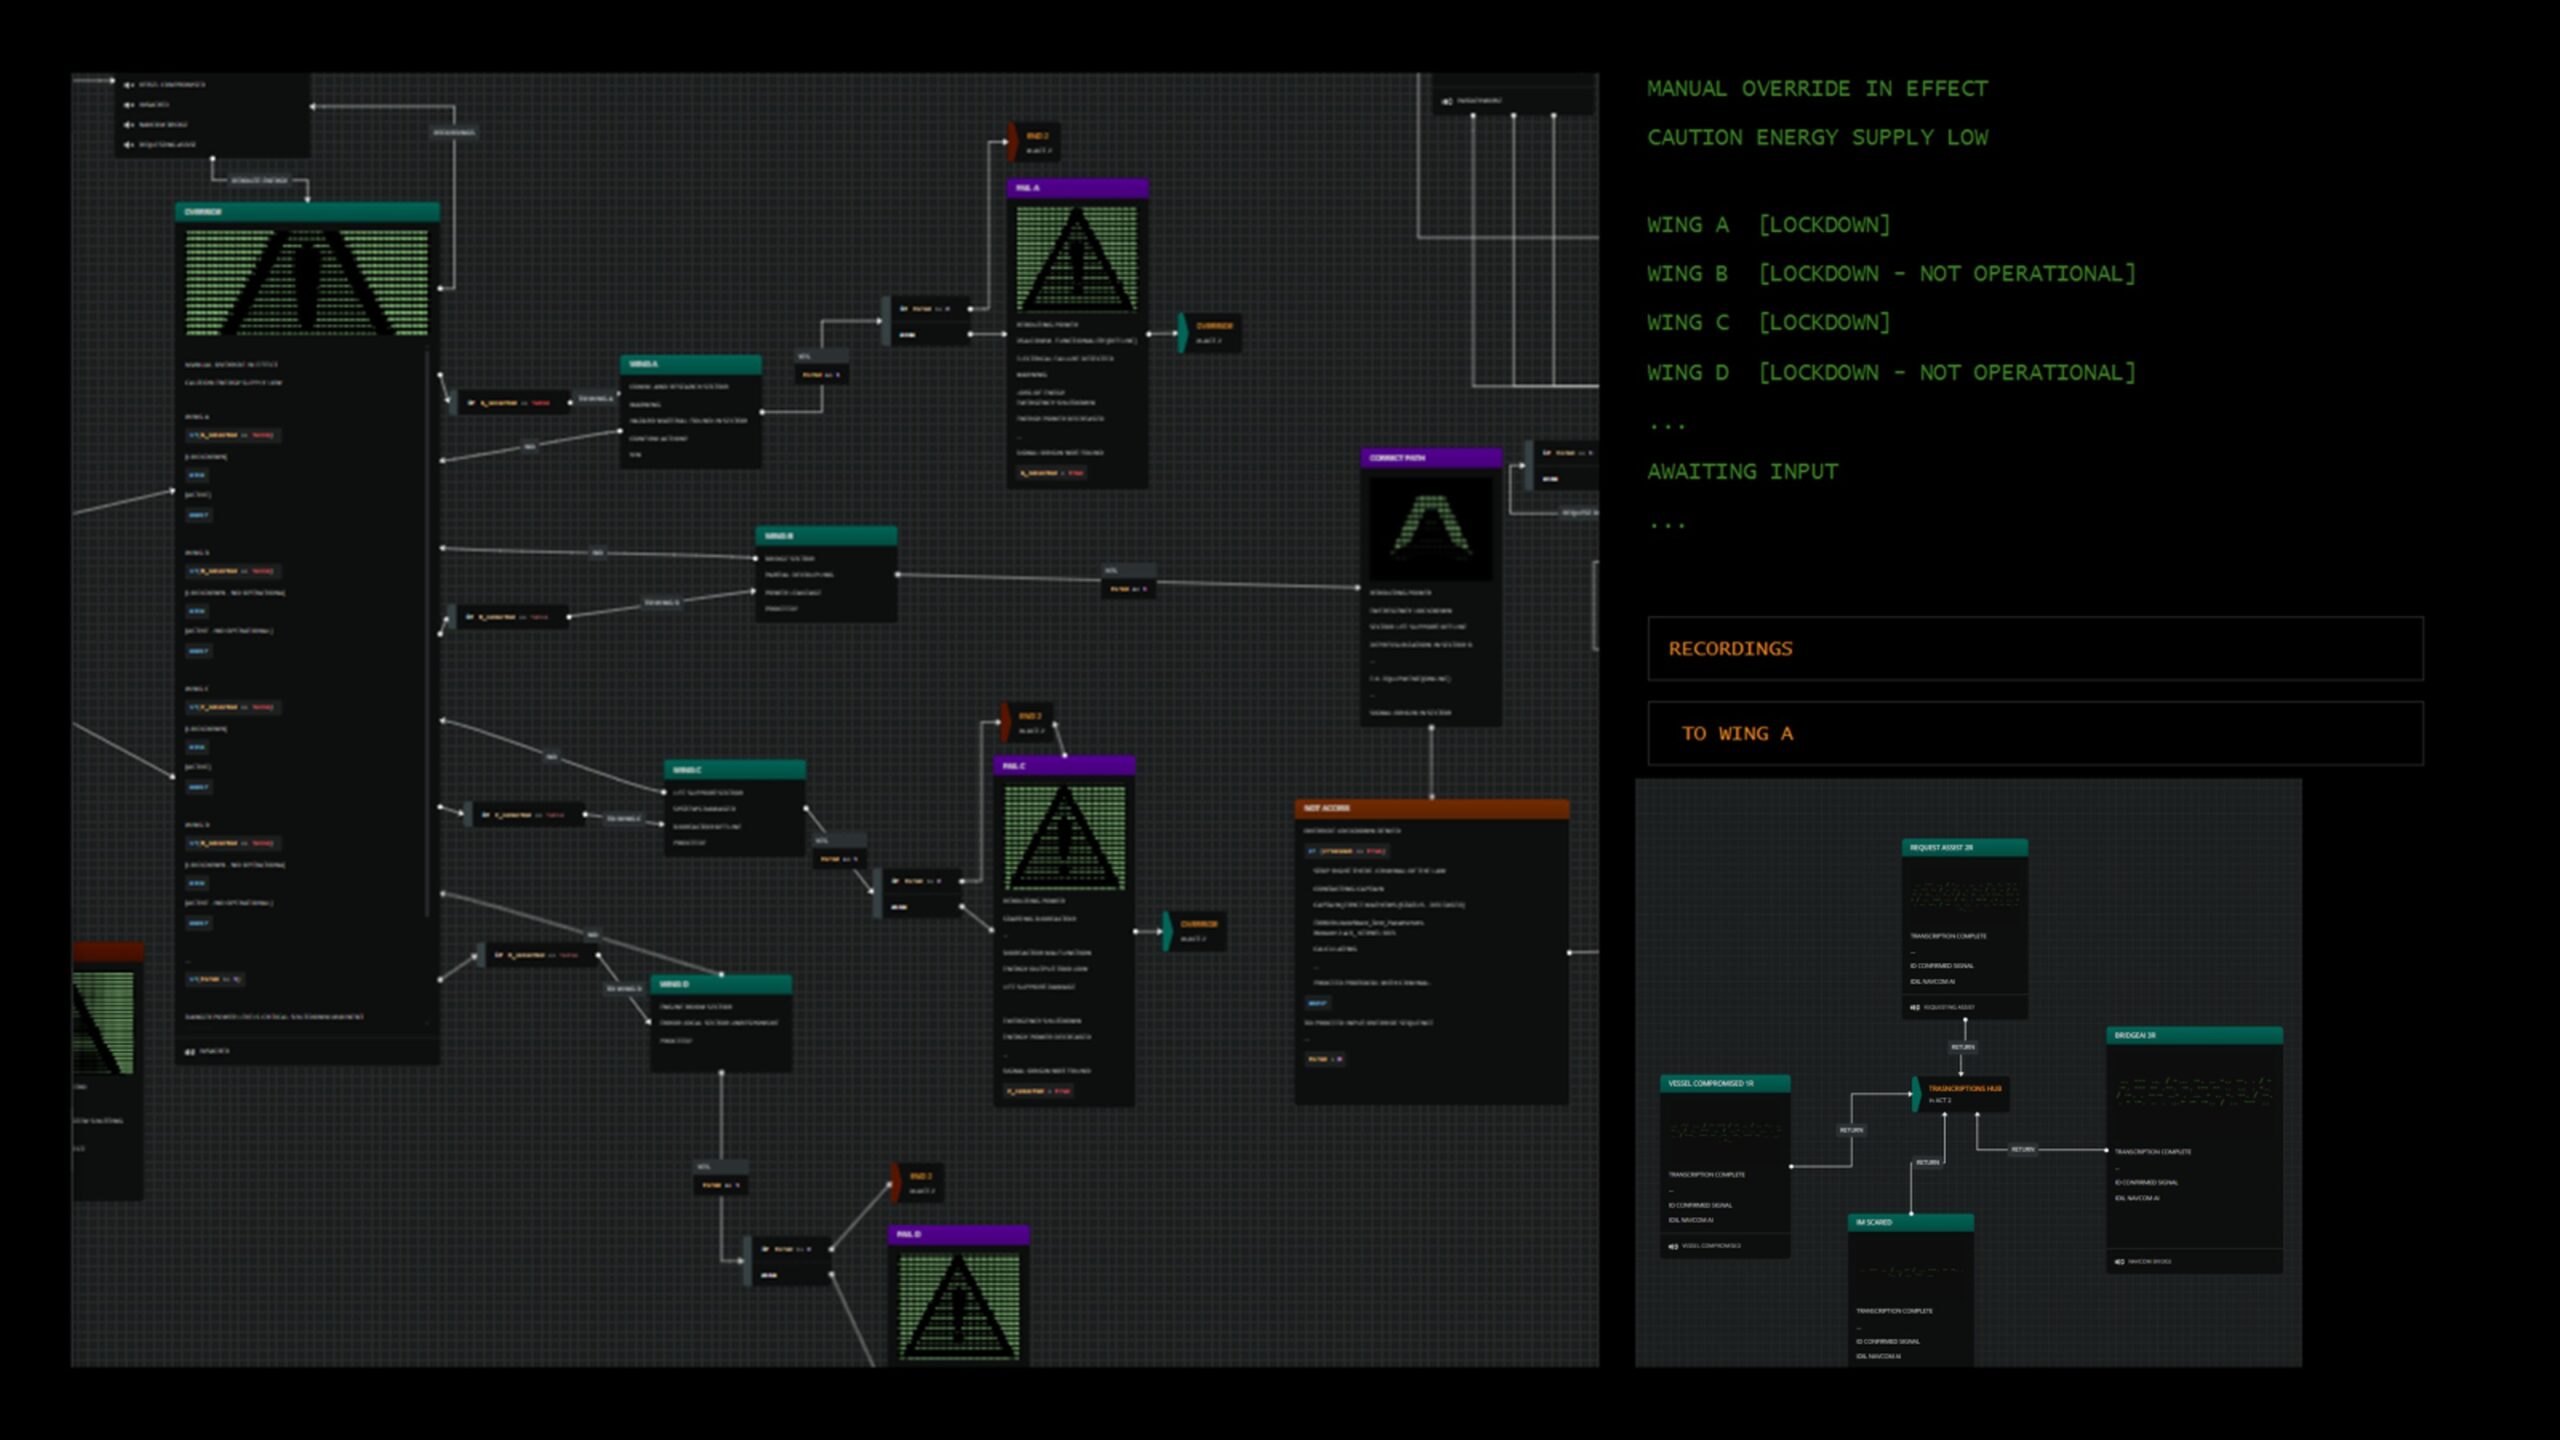Click speaker icon in Vessel Compromised 1R node
Viewport: 2560px width, 1440px height.
click(1673, 1246)
